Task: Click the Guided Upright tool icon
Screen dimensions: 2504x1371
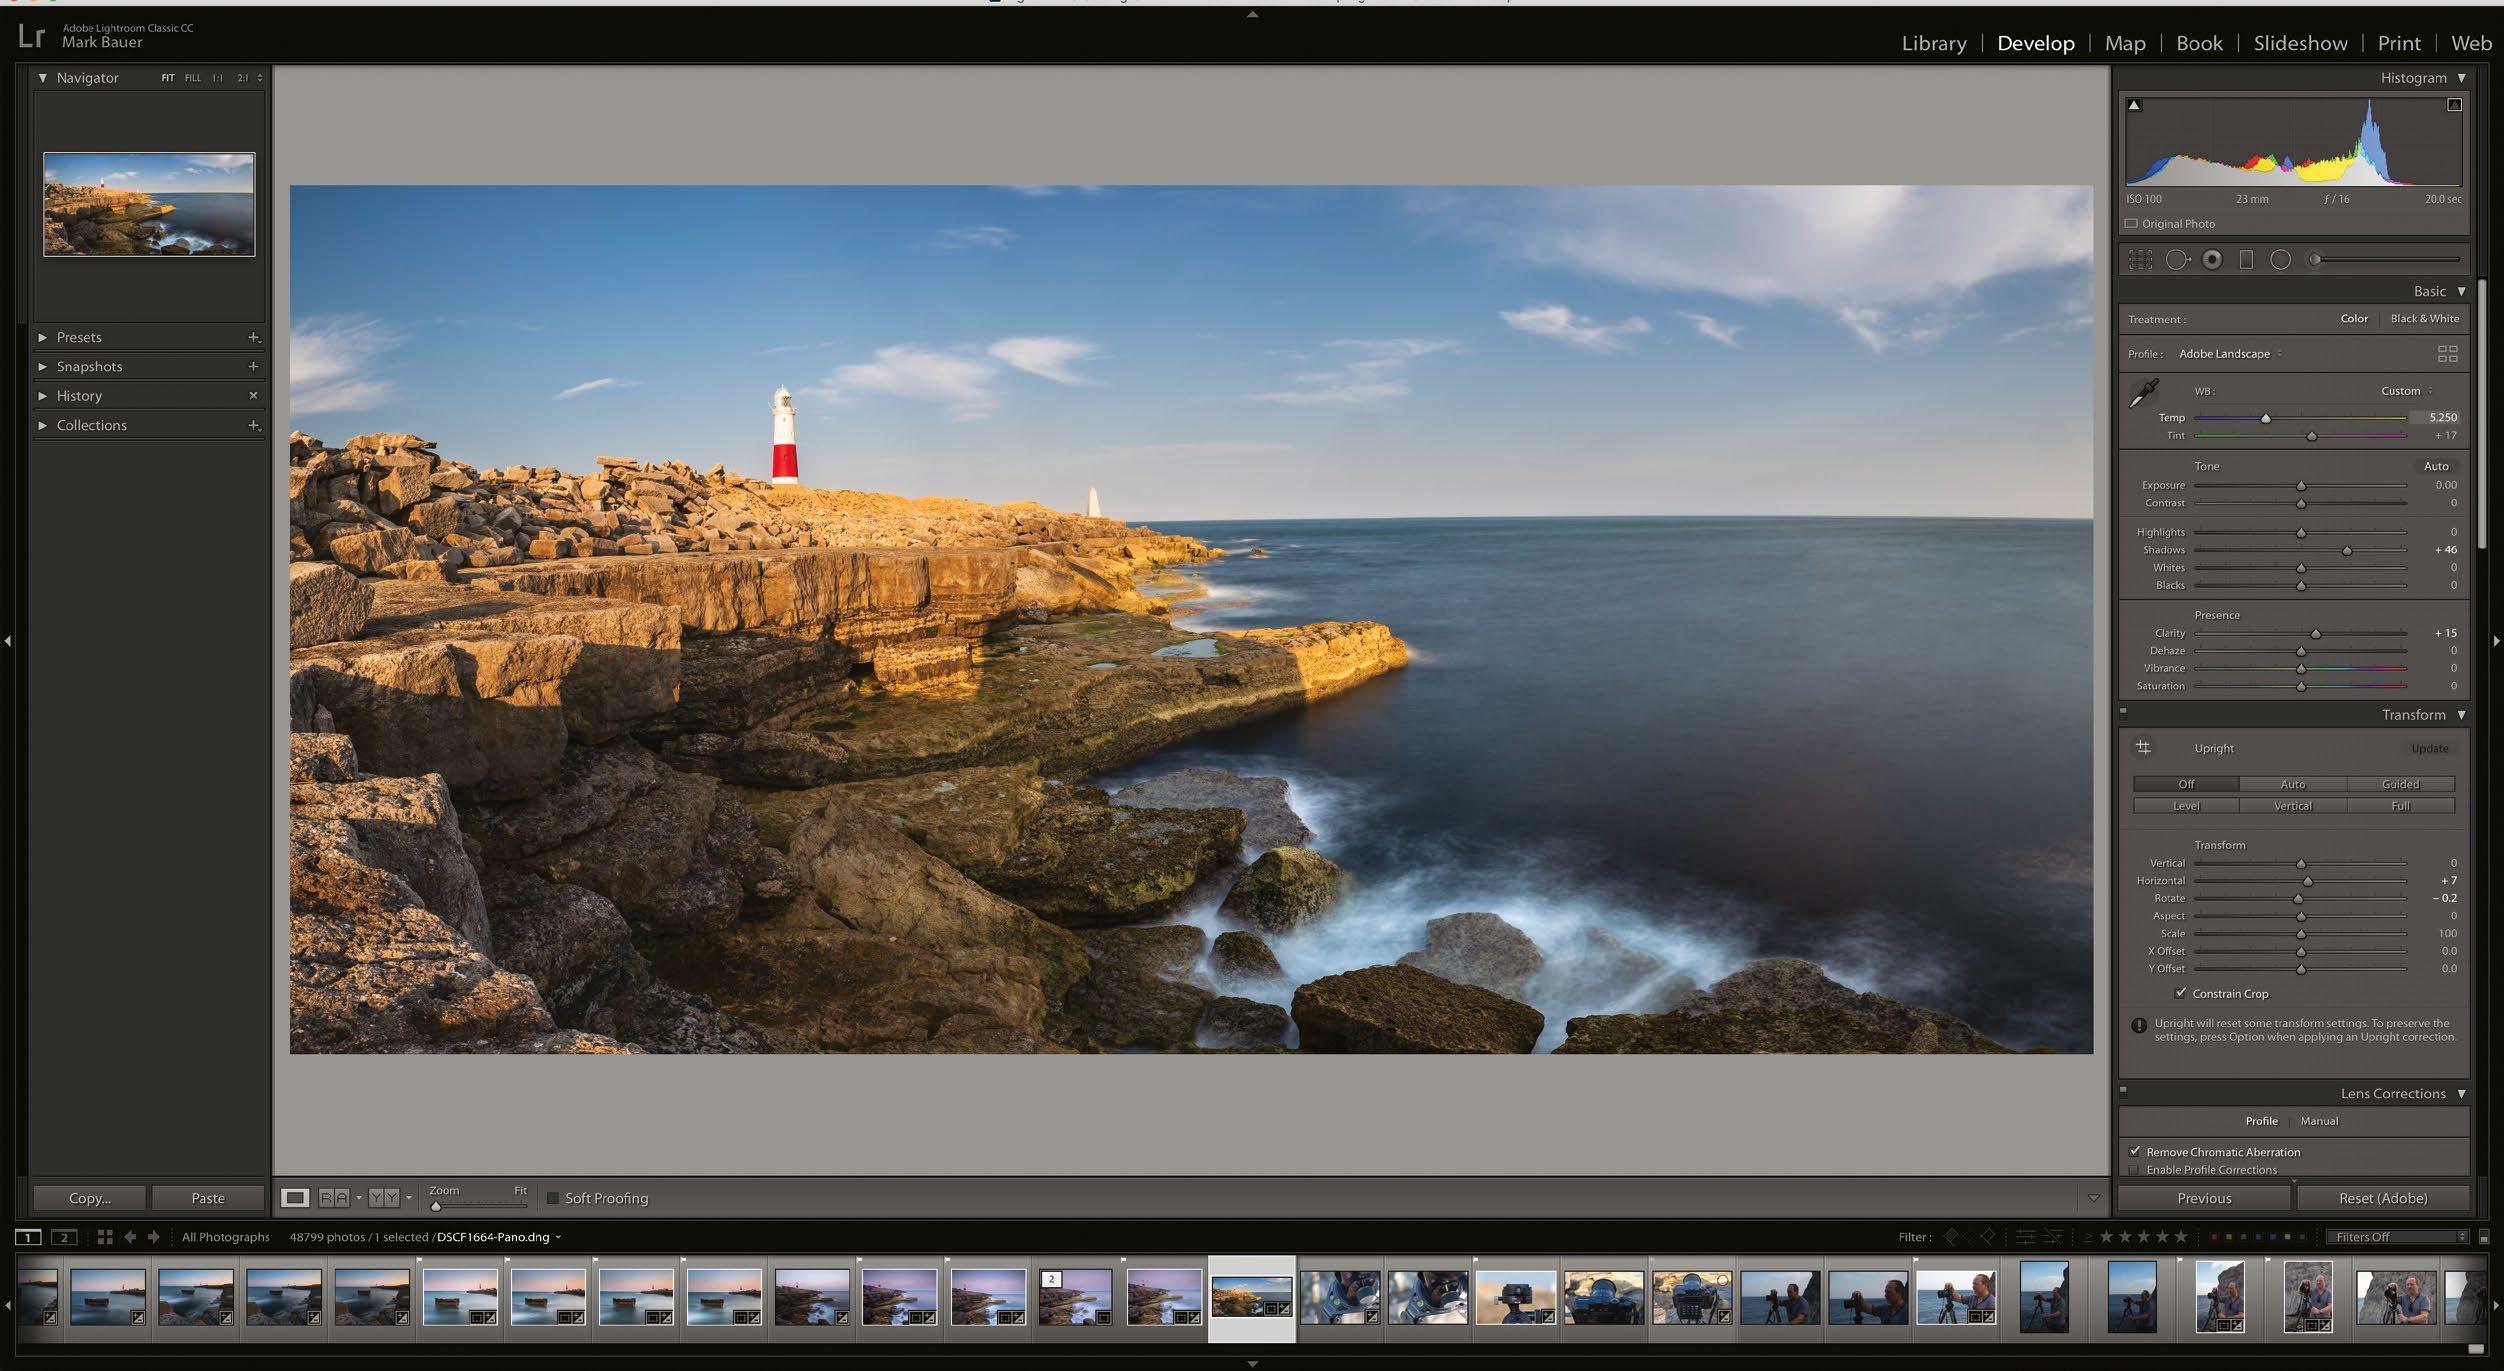Action: coord(2143,748)
